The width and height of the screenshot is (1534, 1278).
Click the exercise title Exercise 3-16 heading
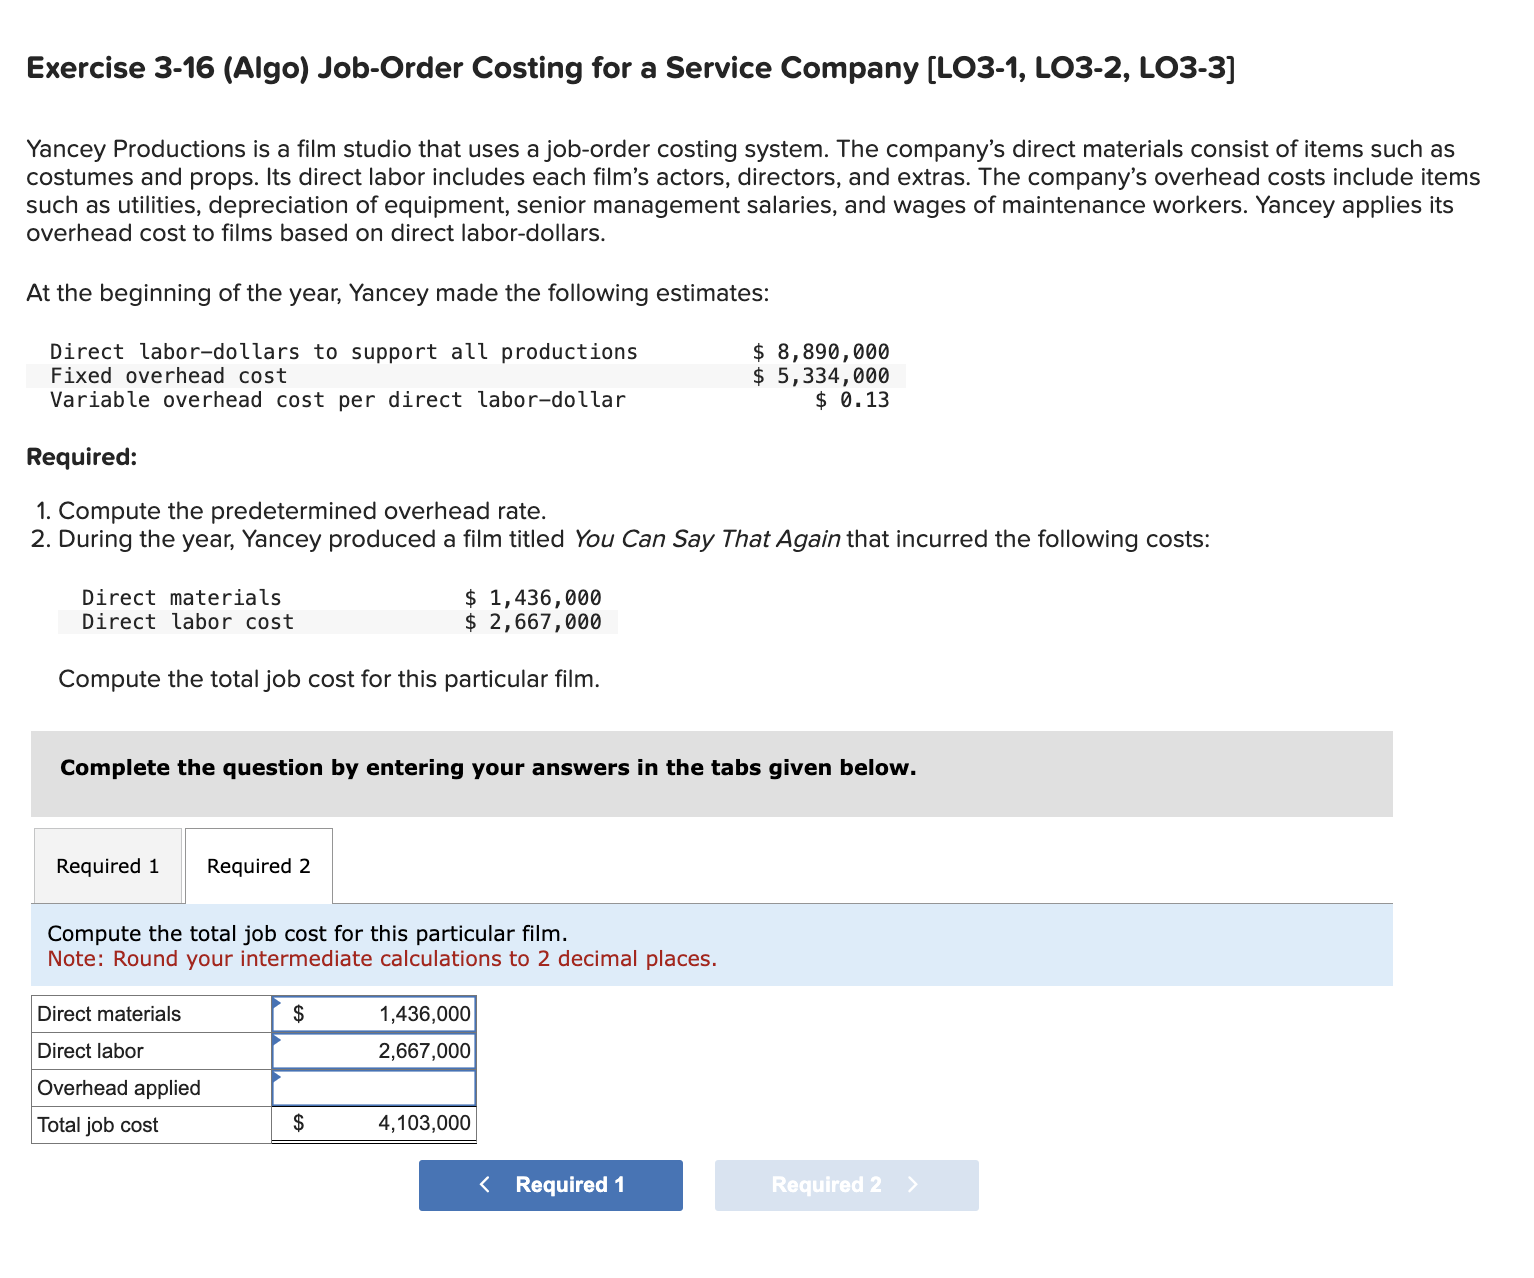click(x=629, y=68)
